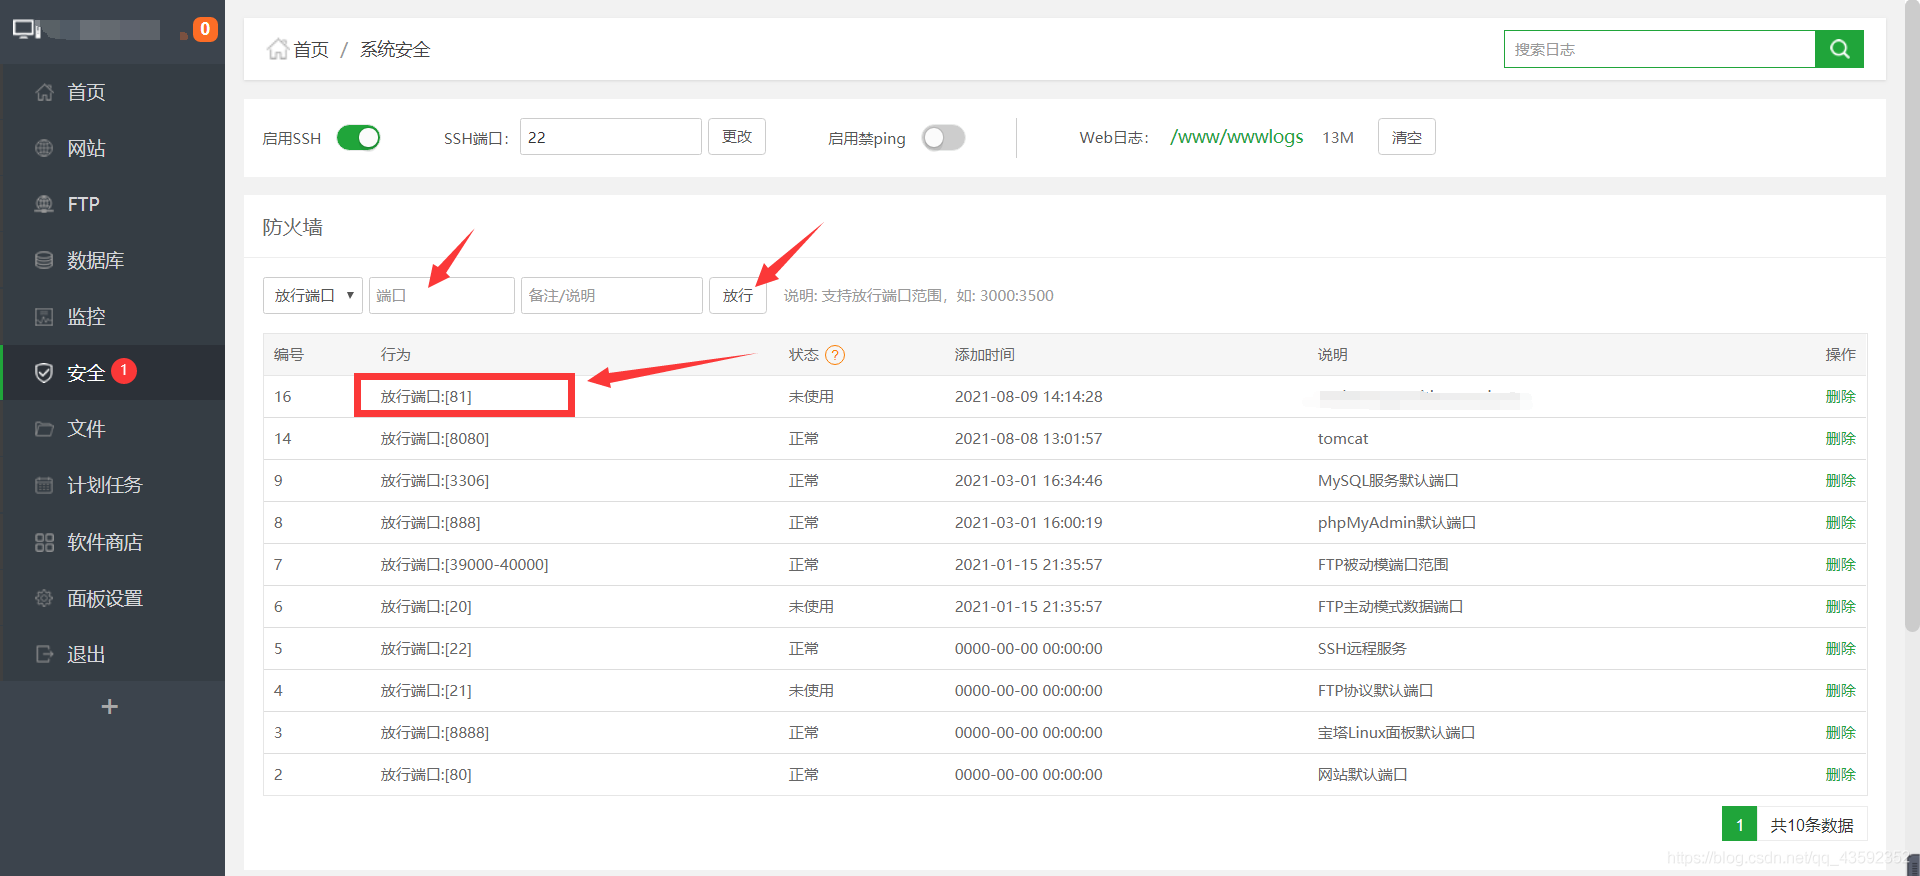
Task: Click the 备注/说明 input field
Action: point(611,295)
